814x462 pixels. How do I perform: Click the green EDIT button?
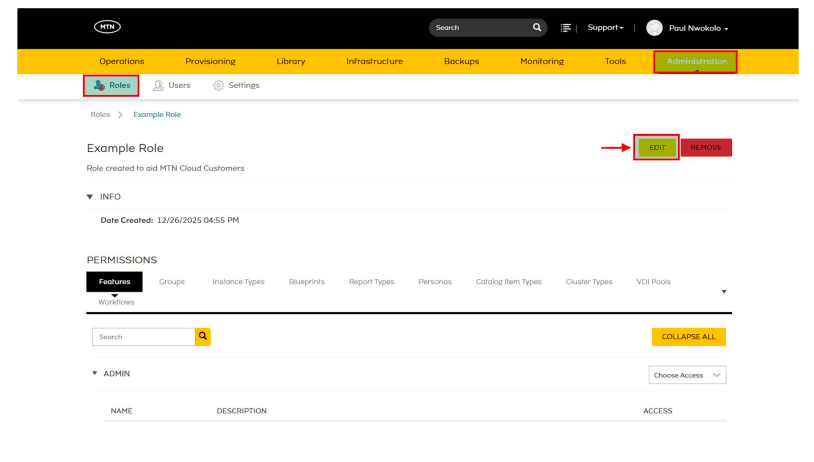point(657,147)
